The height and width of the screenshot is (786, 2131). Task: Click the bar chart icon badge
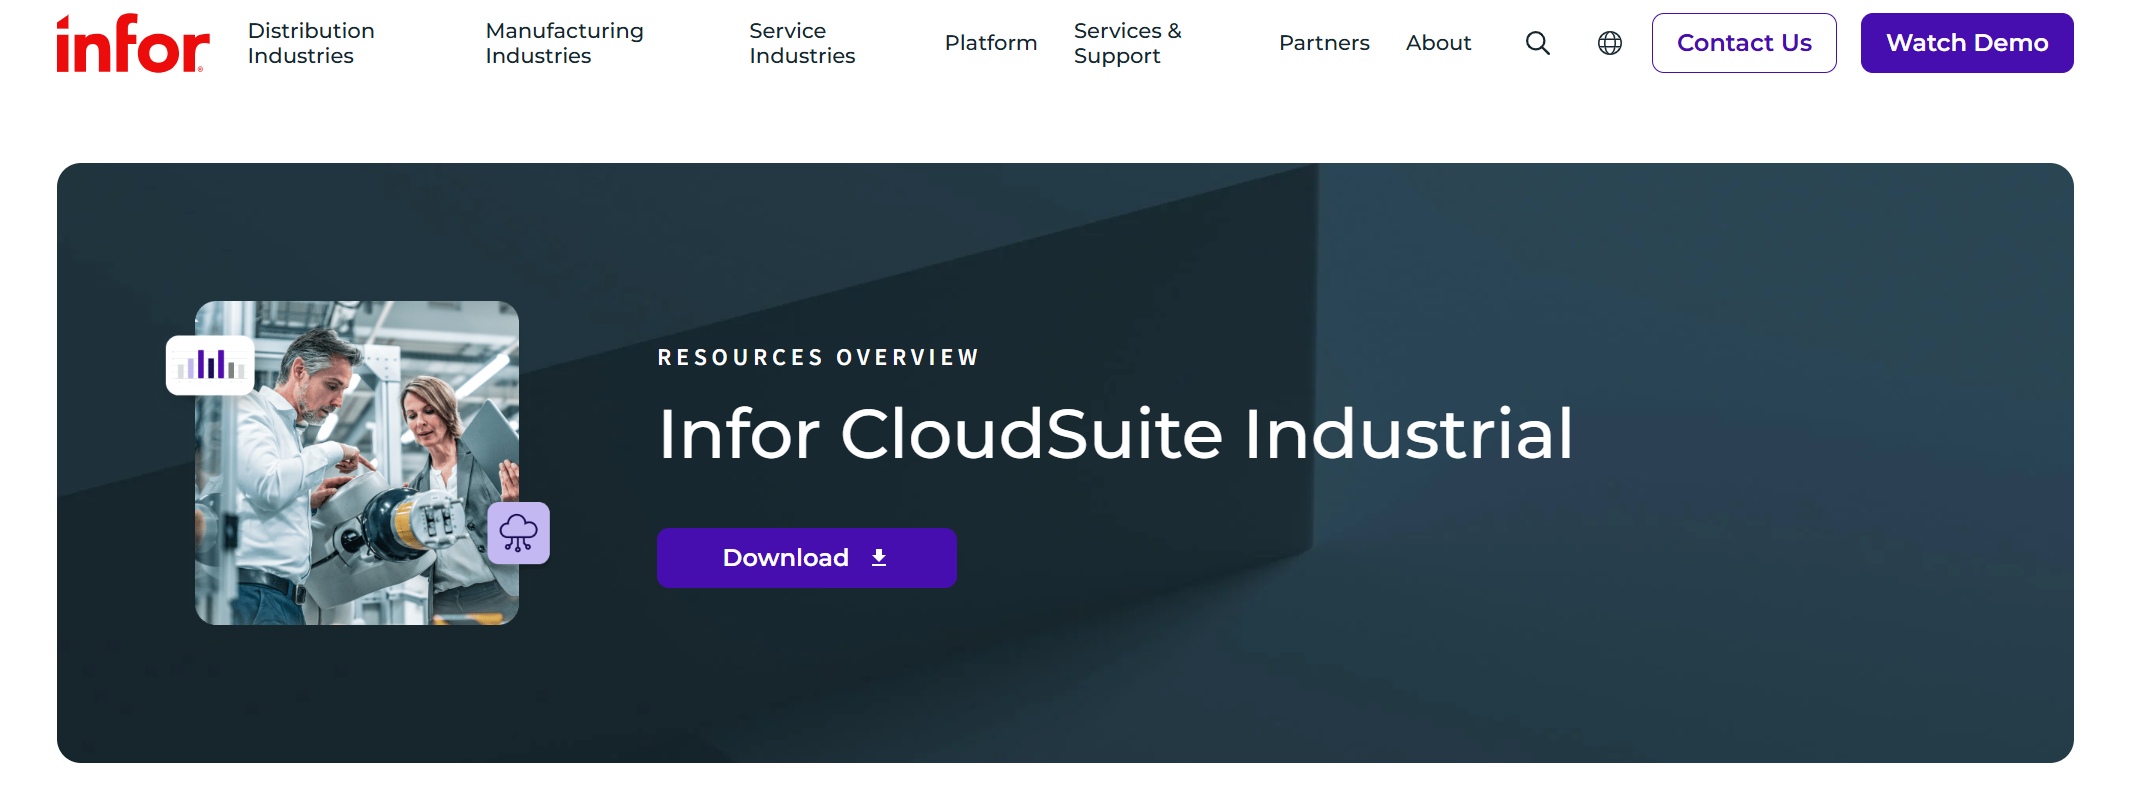(210, 365)
